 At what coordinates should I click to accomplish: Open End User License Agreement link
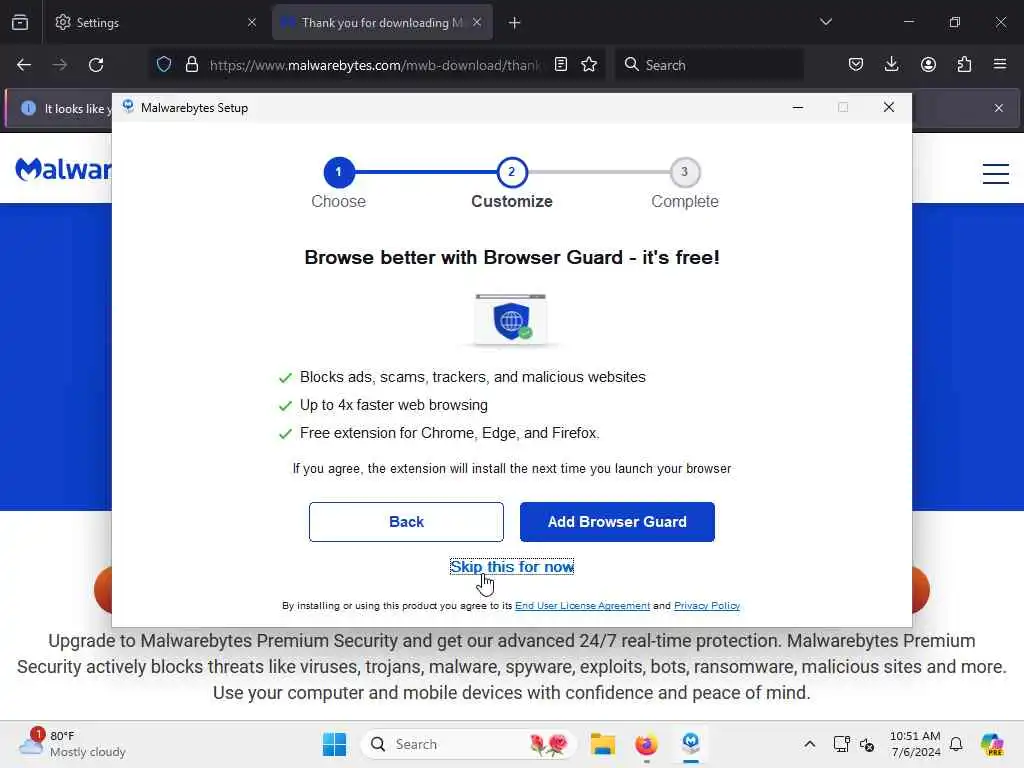tap(583, 605)
